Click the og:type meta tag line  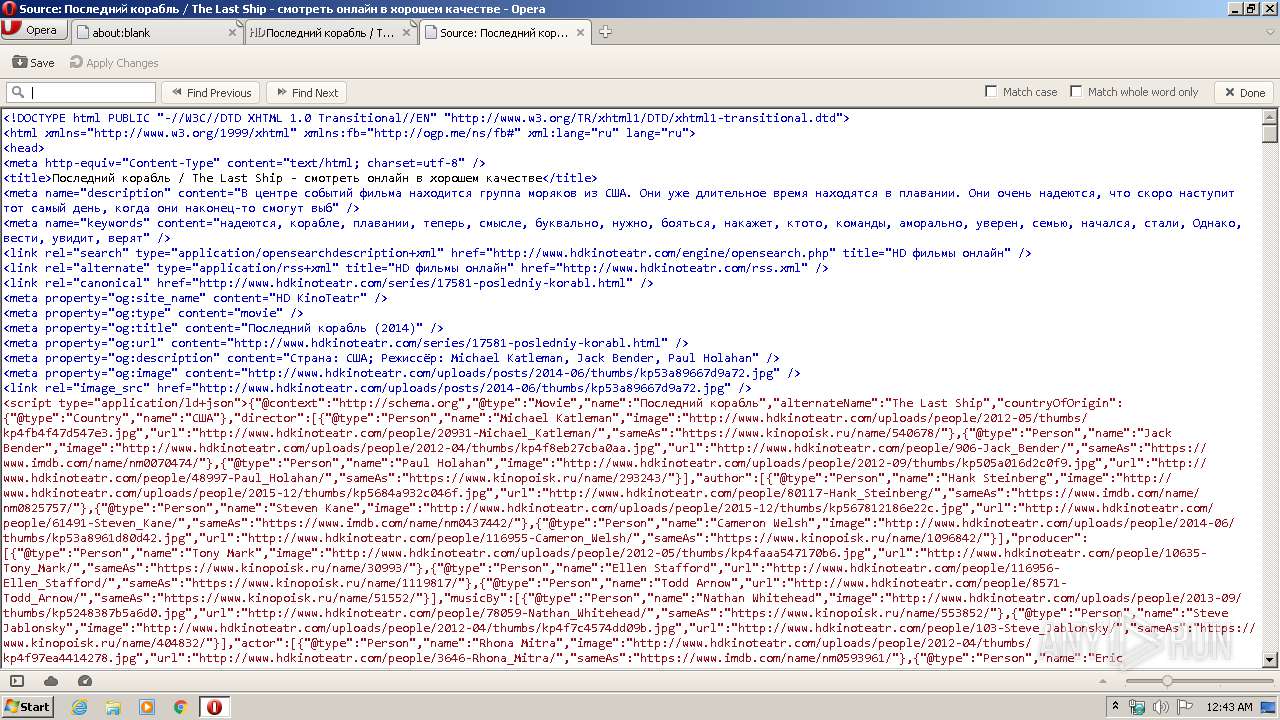pyautogui.click(x=153, y=313)
